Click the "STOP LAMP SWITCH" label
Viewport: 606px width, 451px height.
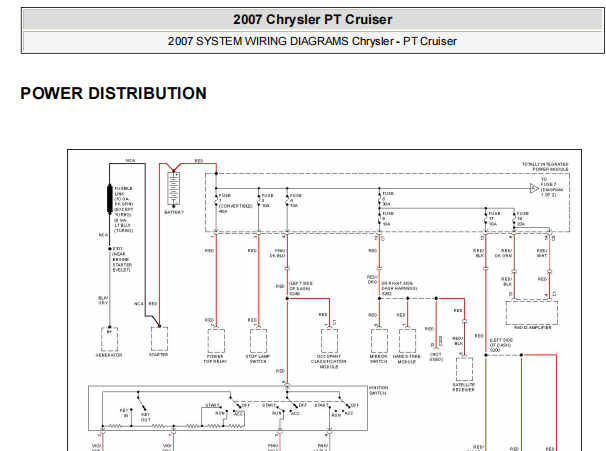tap(258, 359)
